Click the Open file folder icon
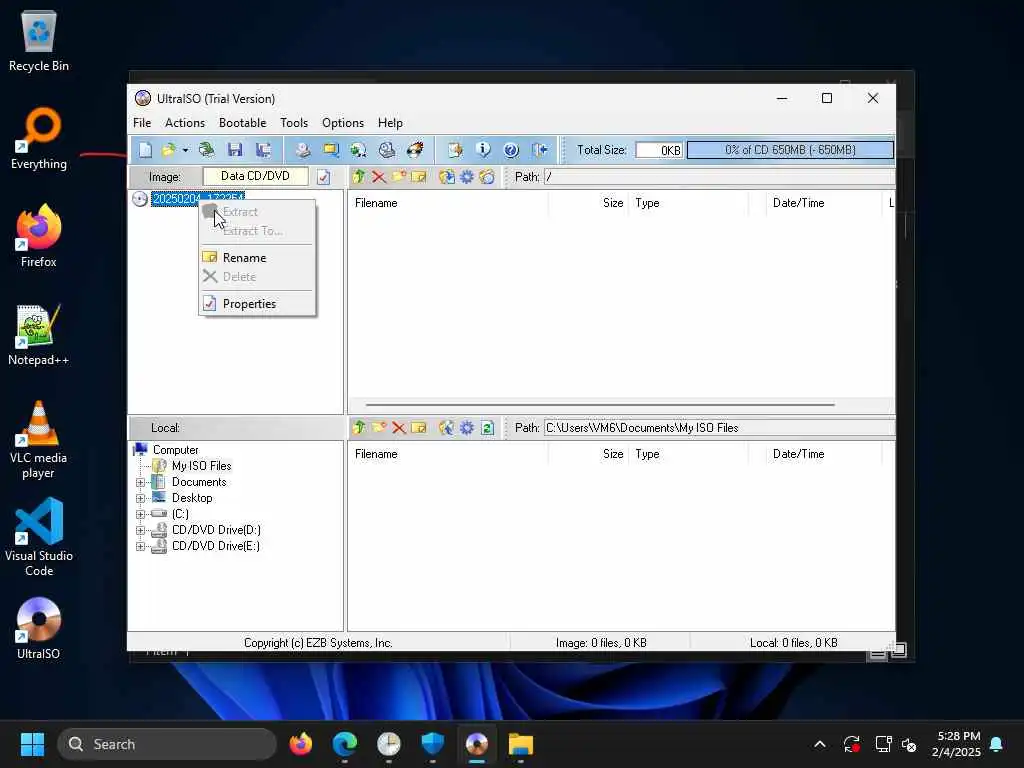1024x768 pixels. [x=168, y=150]
